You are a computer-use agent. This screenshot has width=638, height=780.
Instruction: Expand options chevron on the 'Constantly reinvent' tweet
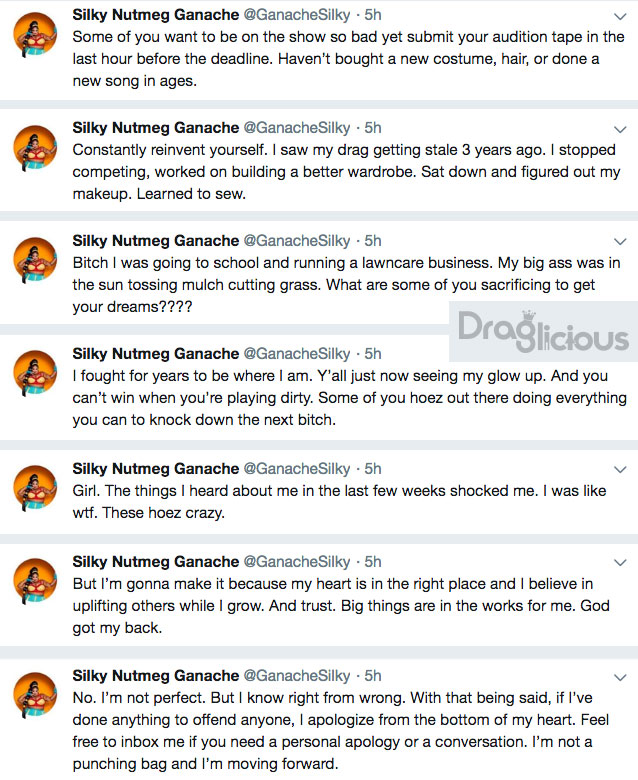620,129
